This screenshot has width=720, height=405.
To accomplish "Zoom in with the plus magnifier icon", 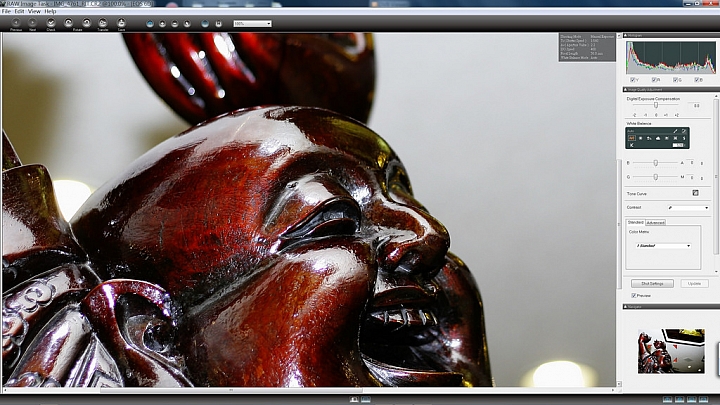I will click(162, 23).
